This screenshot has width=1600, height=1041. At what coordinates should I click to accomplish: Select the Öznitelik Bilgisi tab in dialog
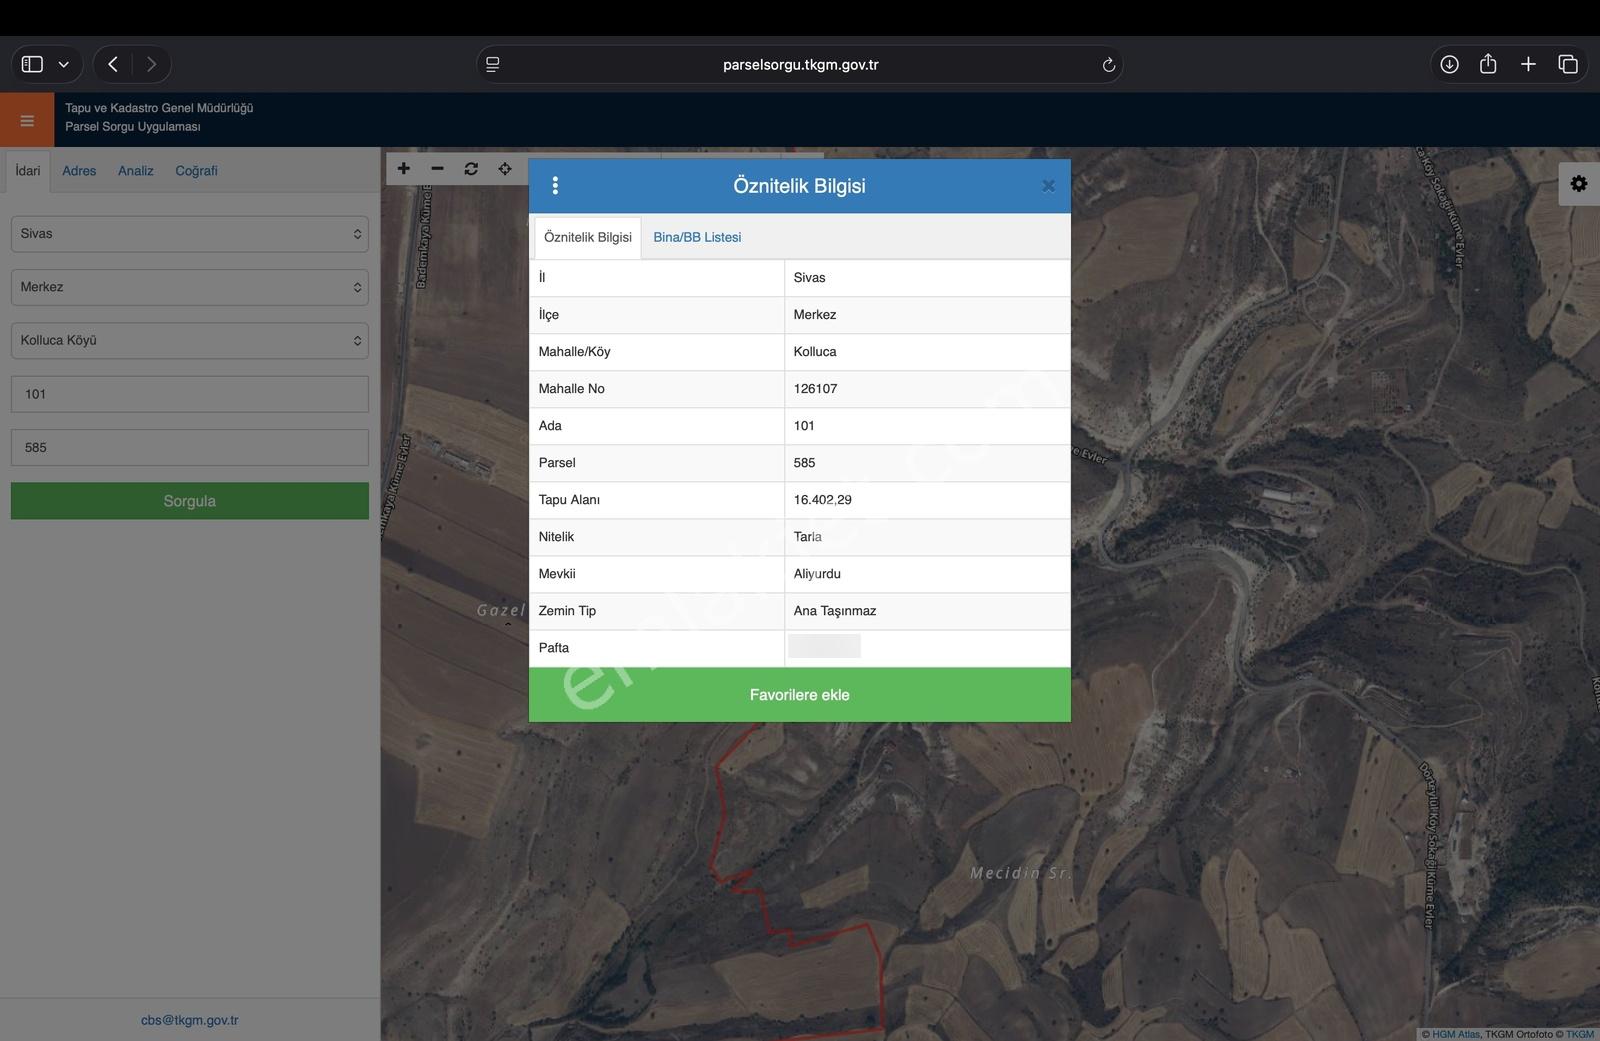(x=588, y=237)
